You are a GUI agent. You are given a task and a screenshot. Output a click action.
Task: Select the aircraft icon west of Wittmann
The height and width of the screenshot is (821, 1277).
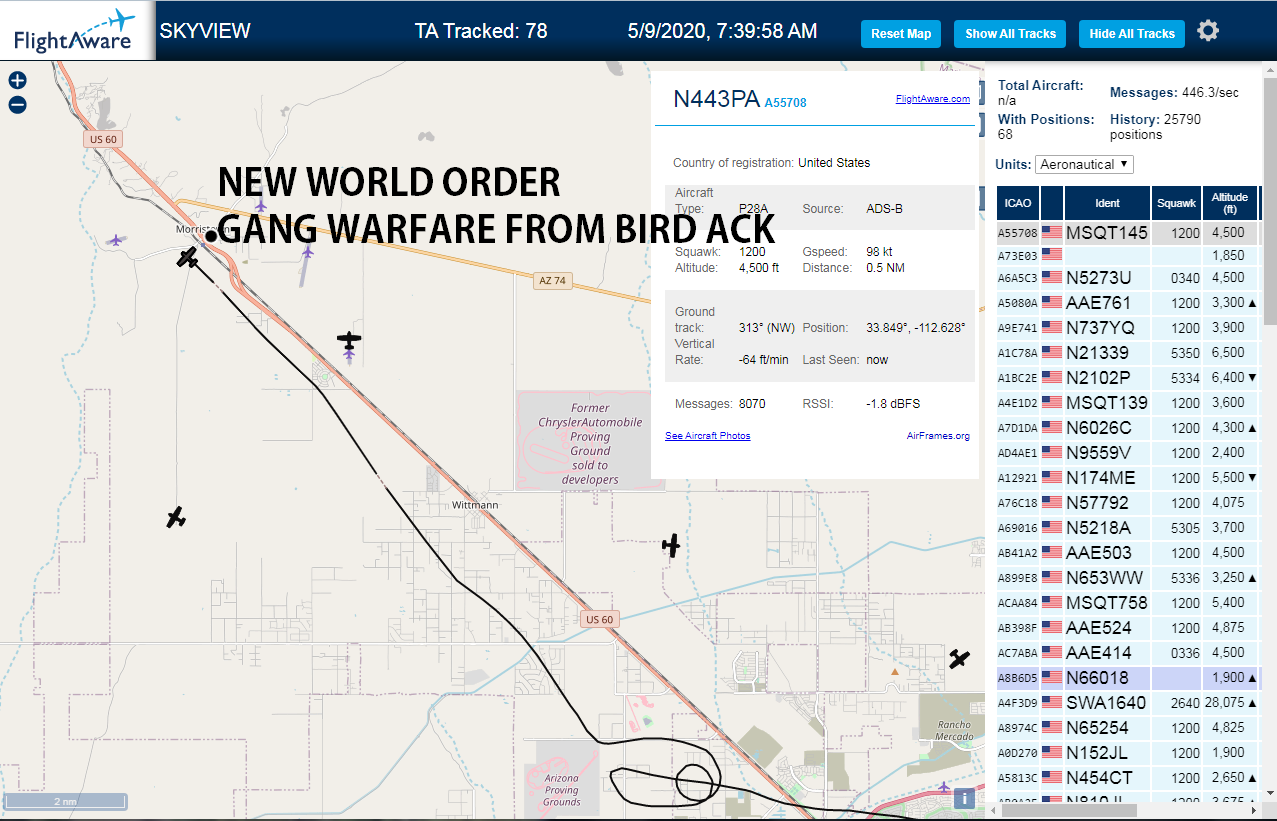pos(176,517)
